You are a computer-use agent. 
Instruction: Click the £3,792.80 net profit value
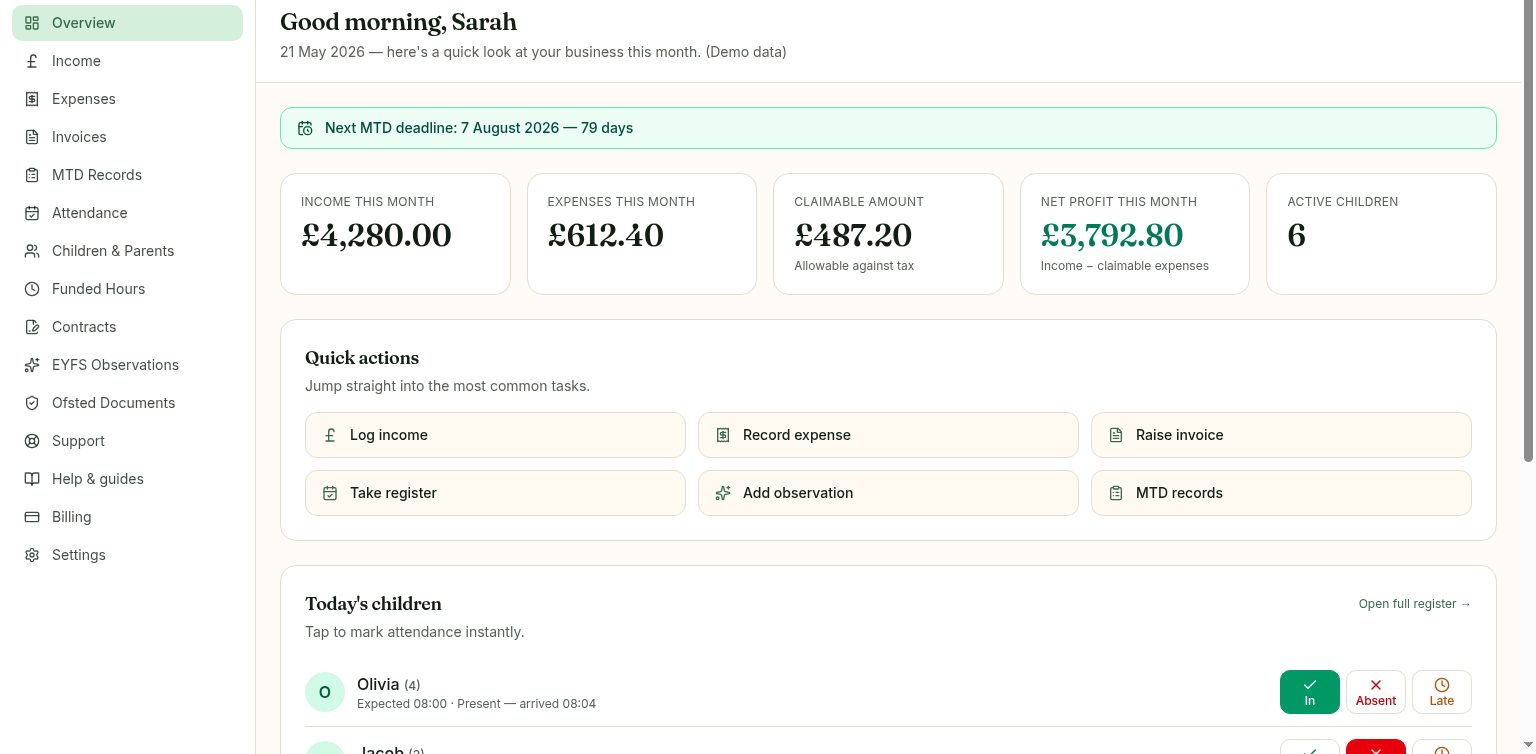tap(1112, 235)
